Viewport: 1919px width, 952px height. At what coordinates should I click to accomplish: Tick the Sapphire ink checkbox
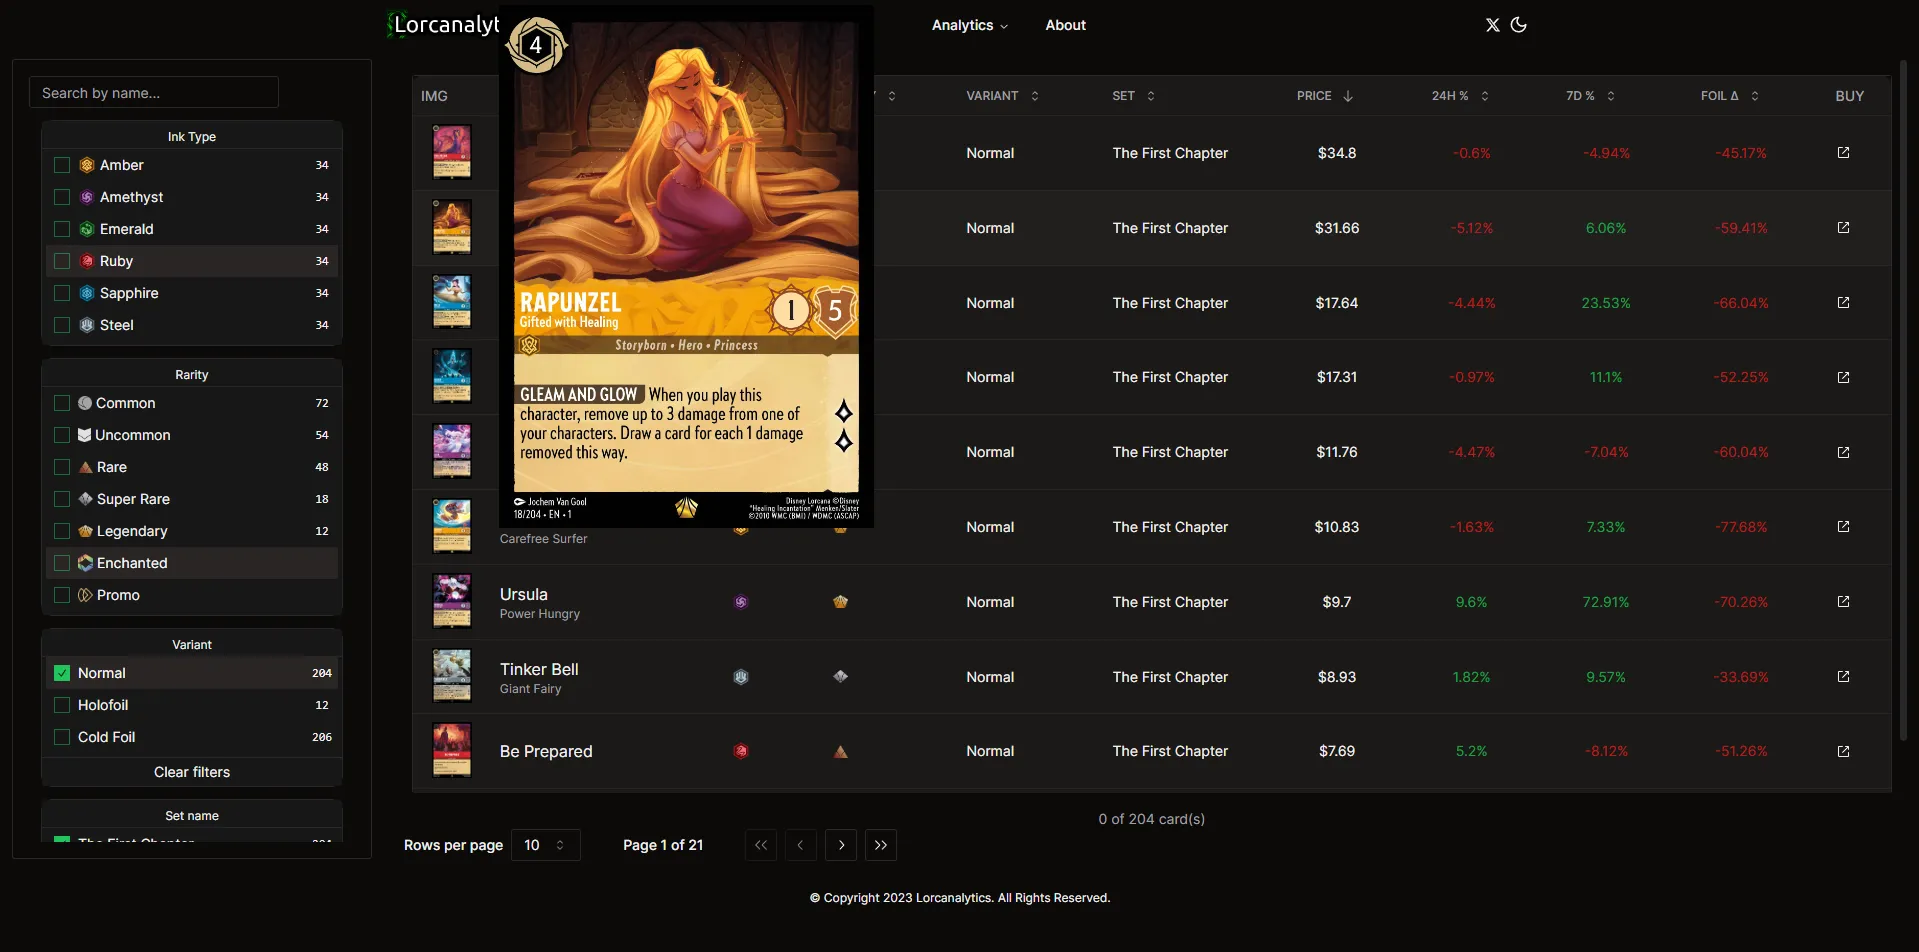[x=62, y=293]
